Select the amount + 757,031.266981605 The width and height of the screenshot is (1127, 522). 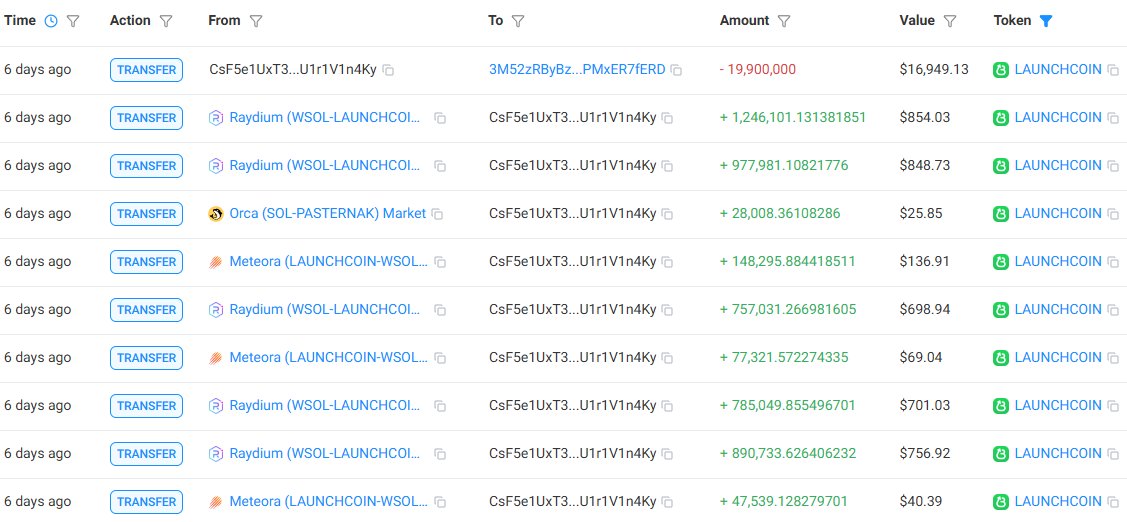tap(788, 309)
